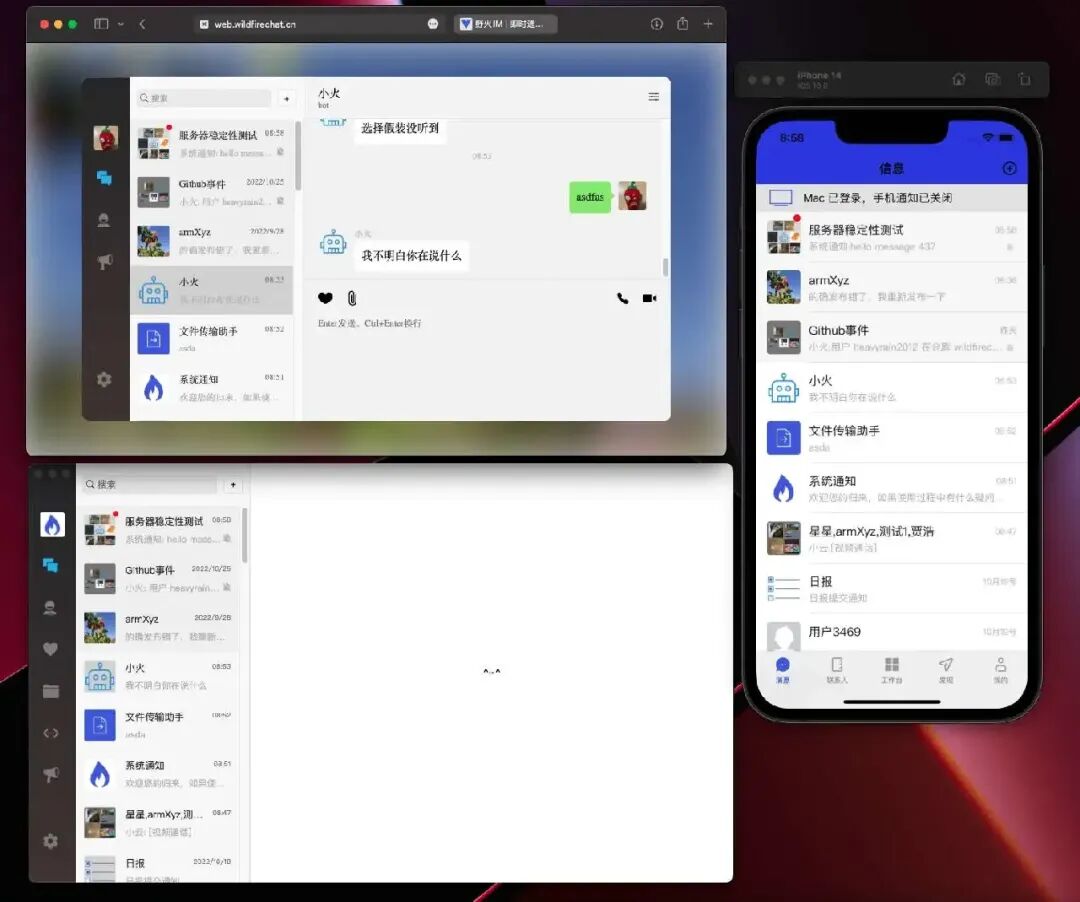Open the chat options hamburger menu
Viewport: 1080px width, 902px height.
click(654, 97)
